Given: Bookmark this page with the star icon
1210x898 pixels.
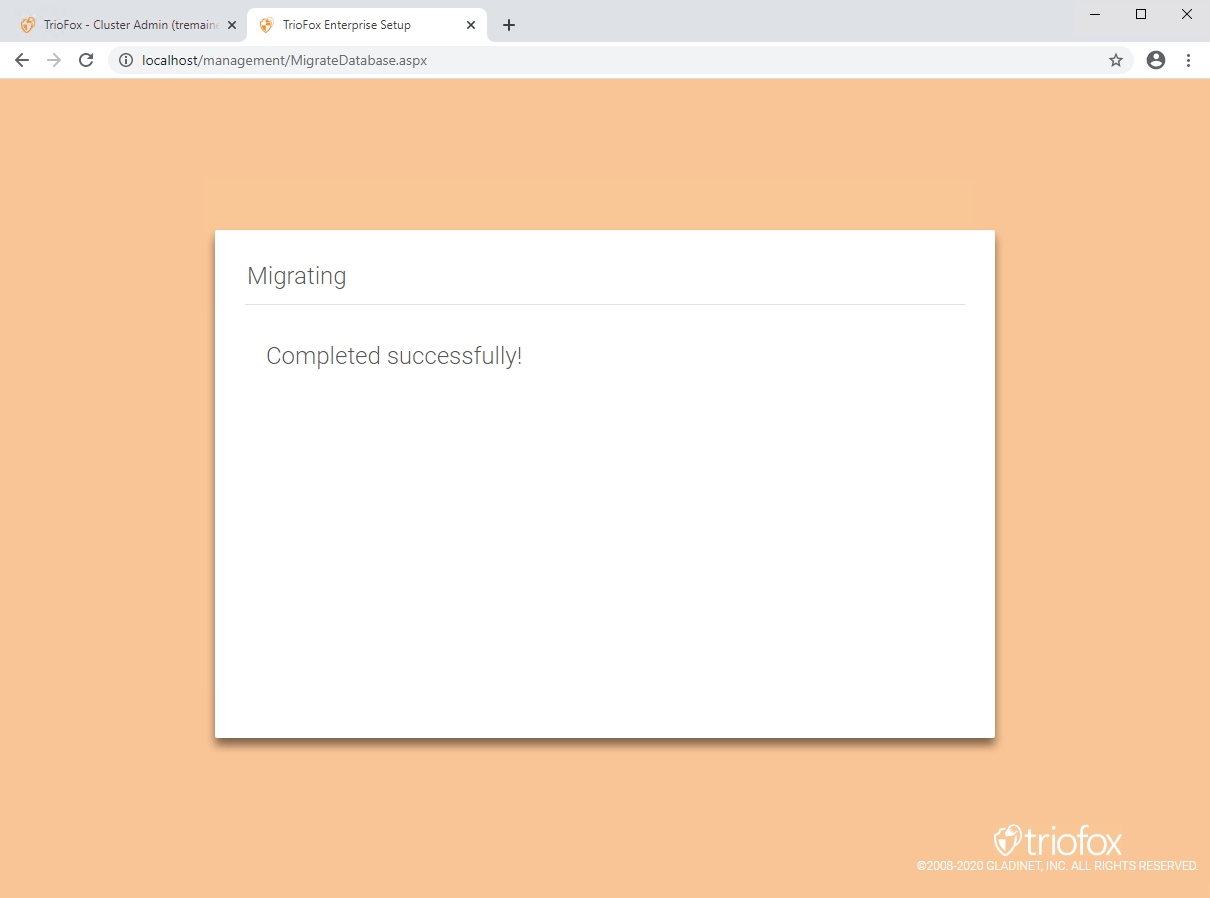Looking at the screenshot, I should coord(1116,60).
